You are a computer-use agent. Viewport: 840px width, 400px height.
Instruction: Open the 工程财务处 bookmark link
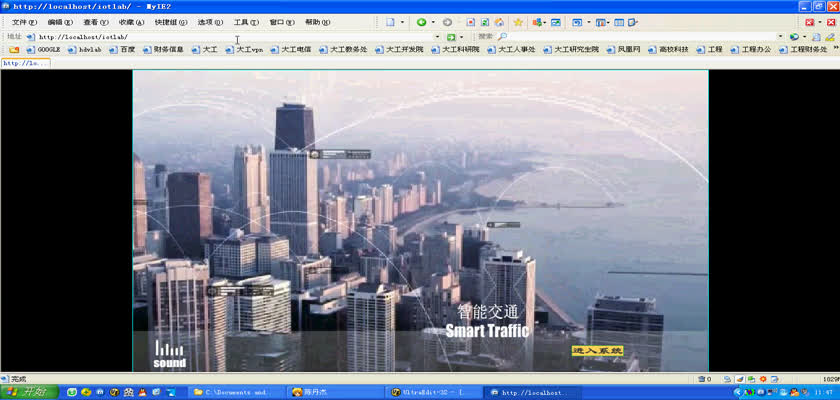pyautogui.click(x=804, y=49)
